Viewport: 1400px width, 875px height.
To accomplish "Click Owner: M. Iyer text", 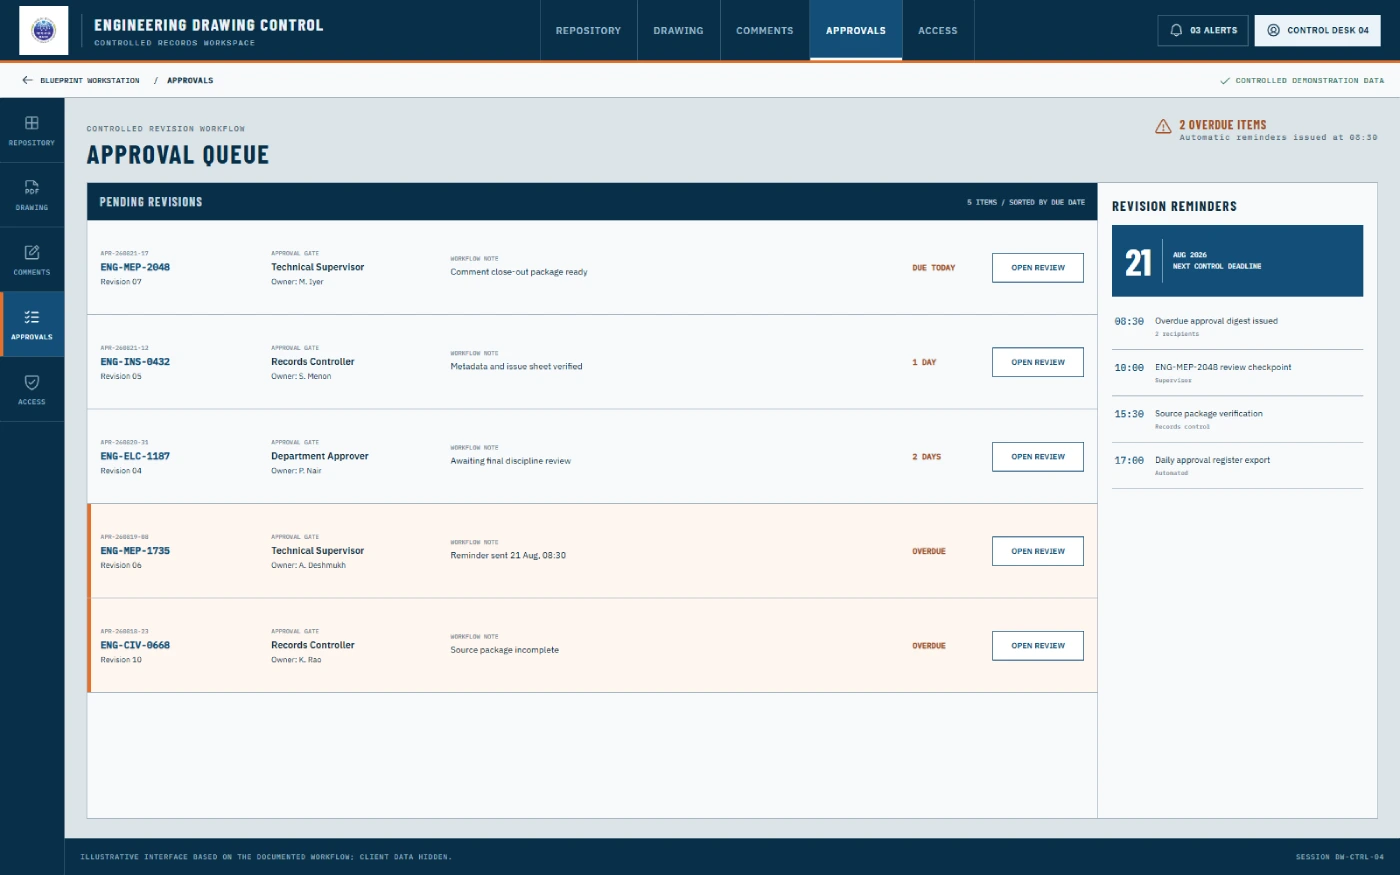I will 297,282.
